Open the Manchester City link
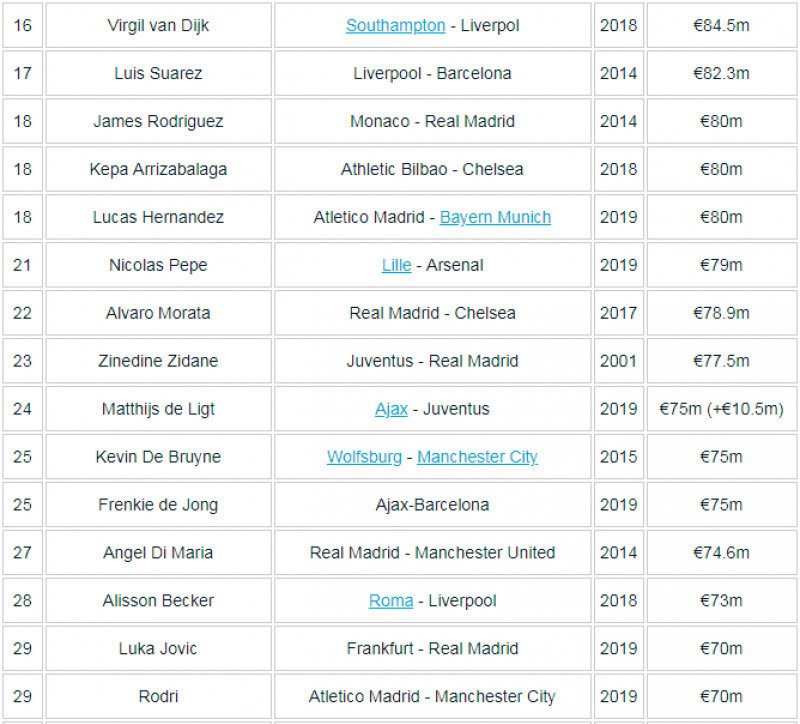 [x=477, y=457]
